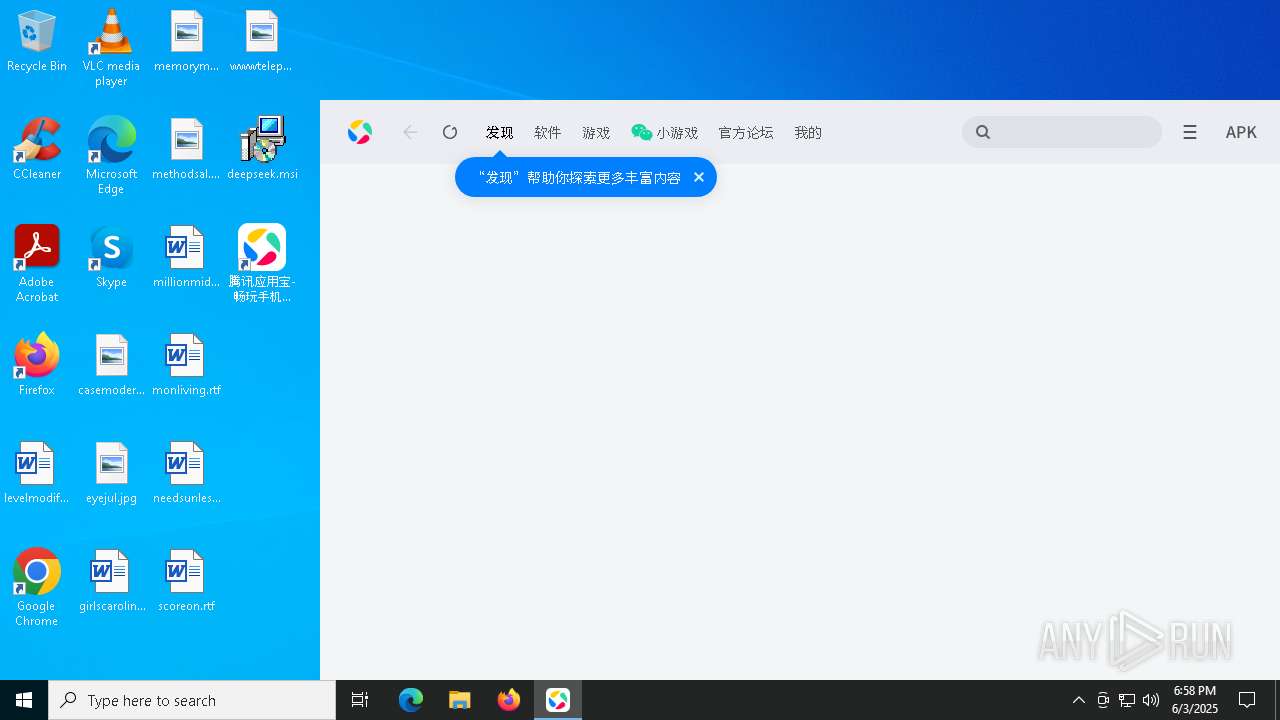Select the levelmodif... Word document
The width and height of the screenshot is (1280, 720).
[x=37, y=472]
